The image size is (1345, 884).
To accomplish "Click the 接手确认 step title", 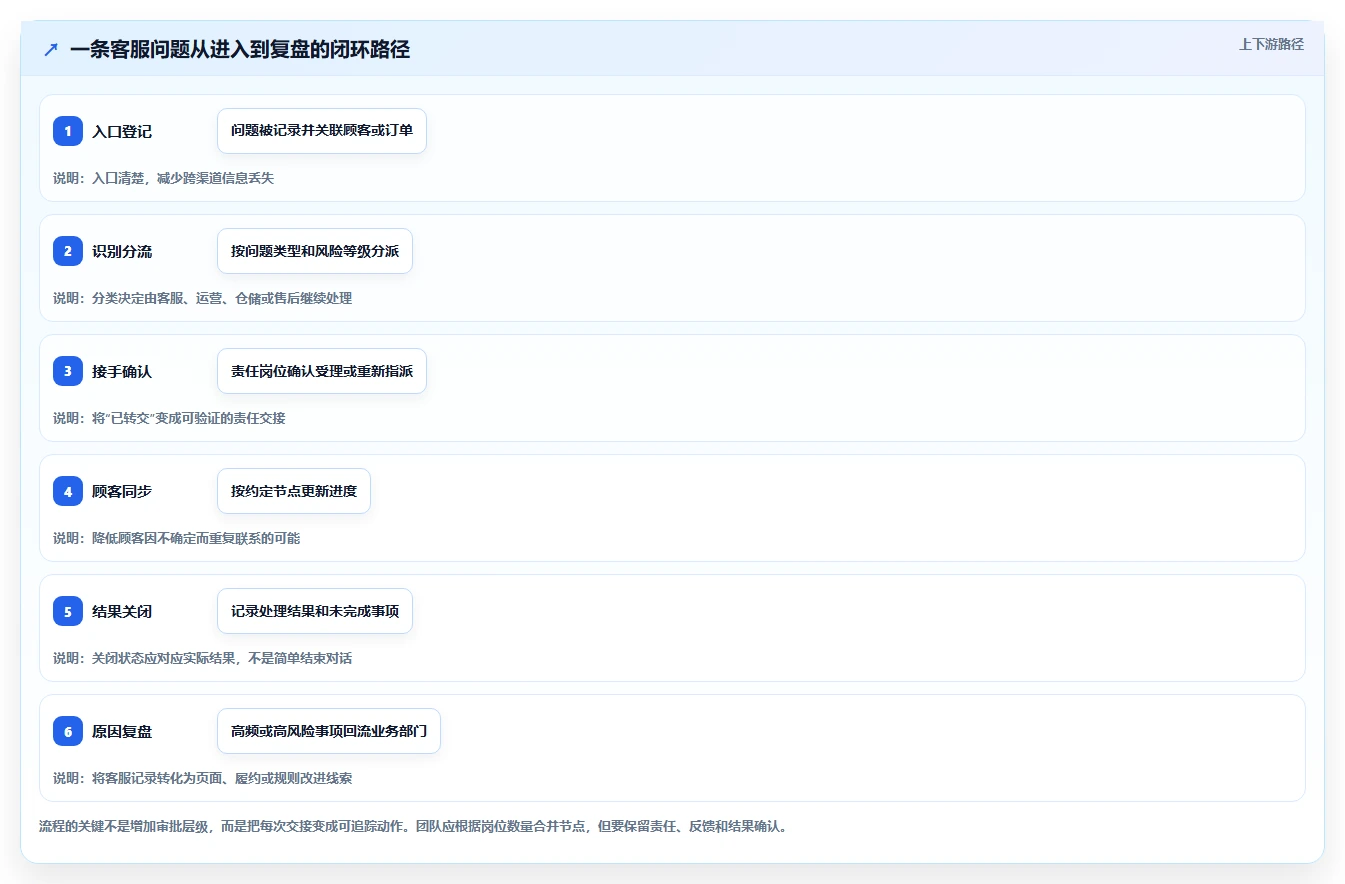I will pos(122,371).
